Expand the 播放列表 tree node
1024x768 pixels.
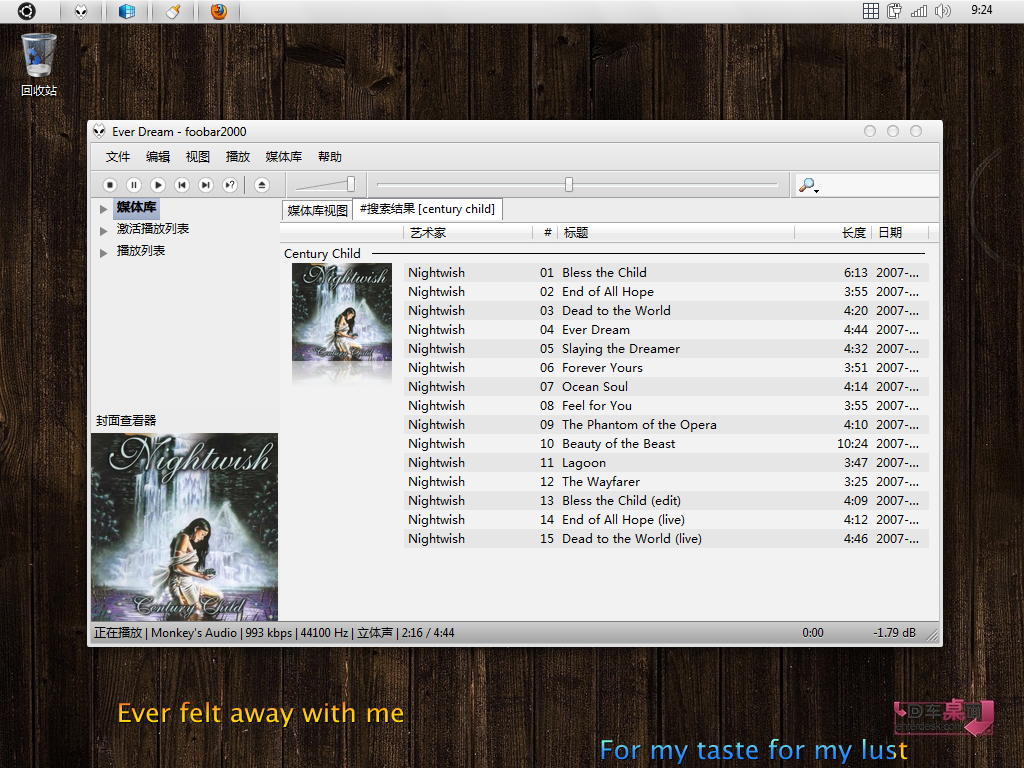click(103, 253)
